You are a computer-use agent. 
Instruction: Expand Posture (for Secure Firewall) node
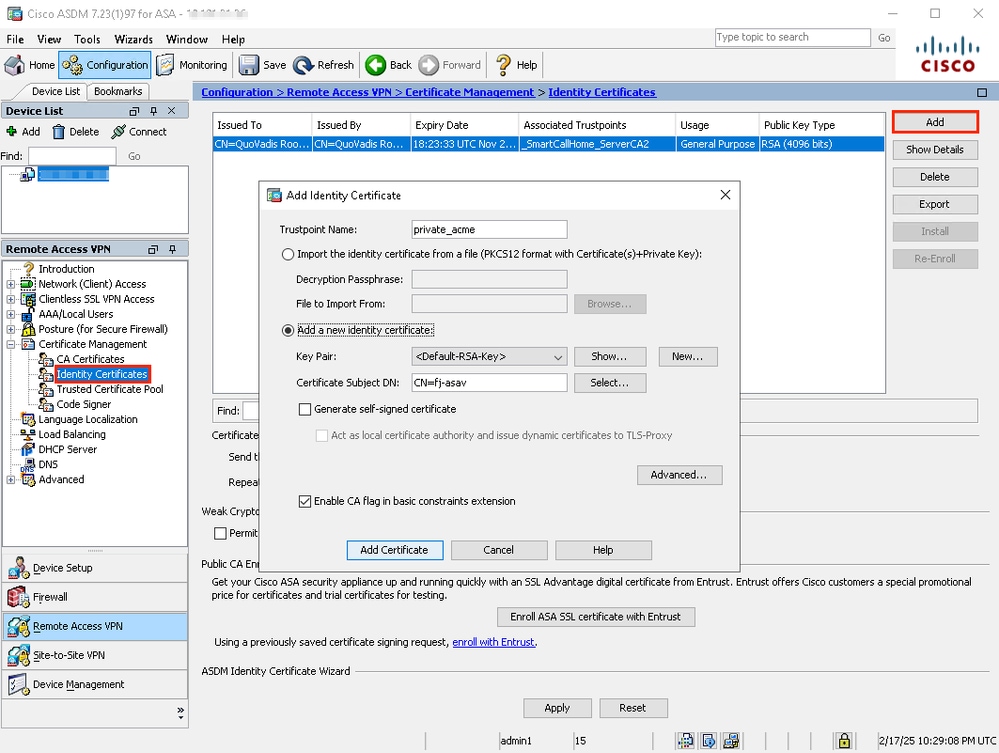coord(11,329)
